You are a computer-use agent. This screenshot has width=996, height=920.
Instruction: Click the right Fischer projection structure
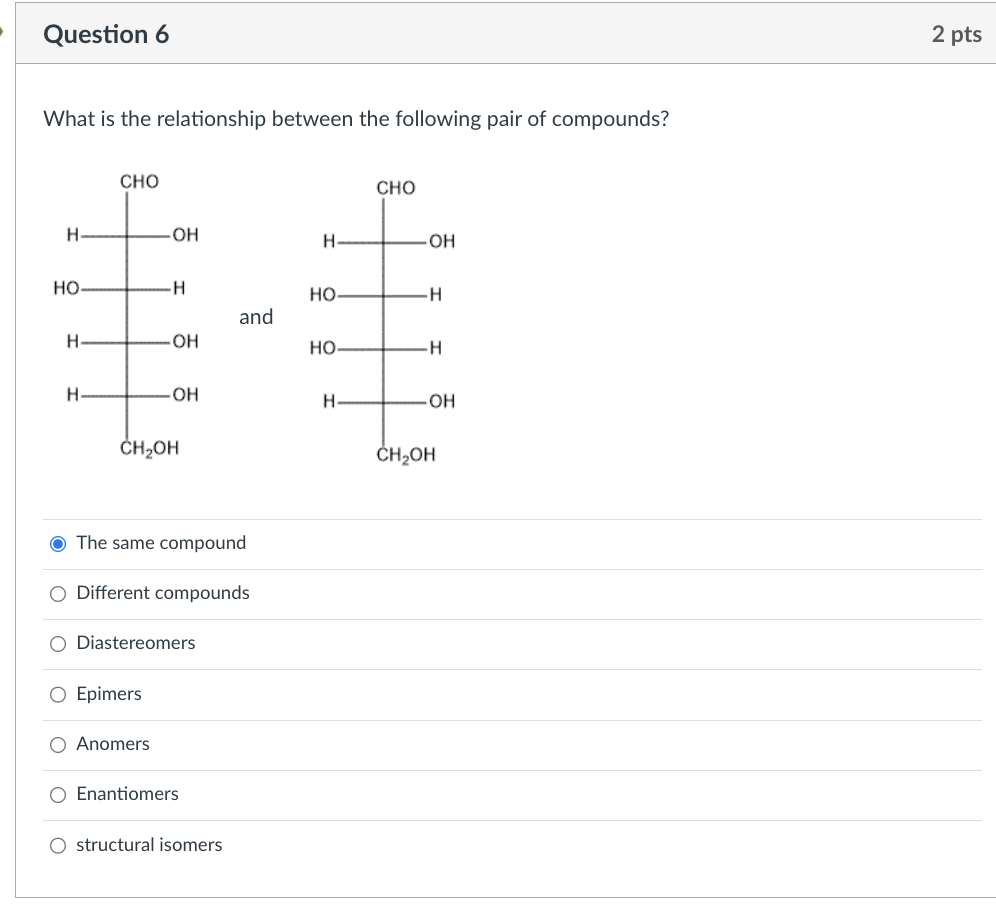click(x=384, y=321)
